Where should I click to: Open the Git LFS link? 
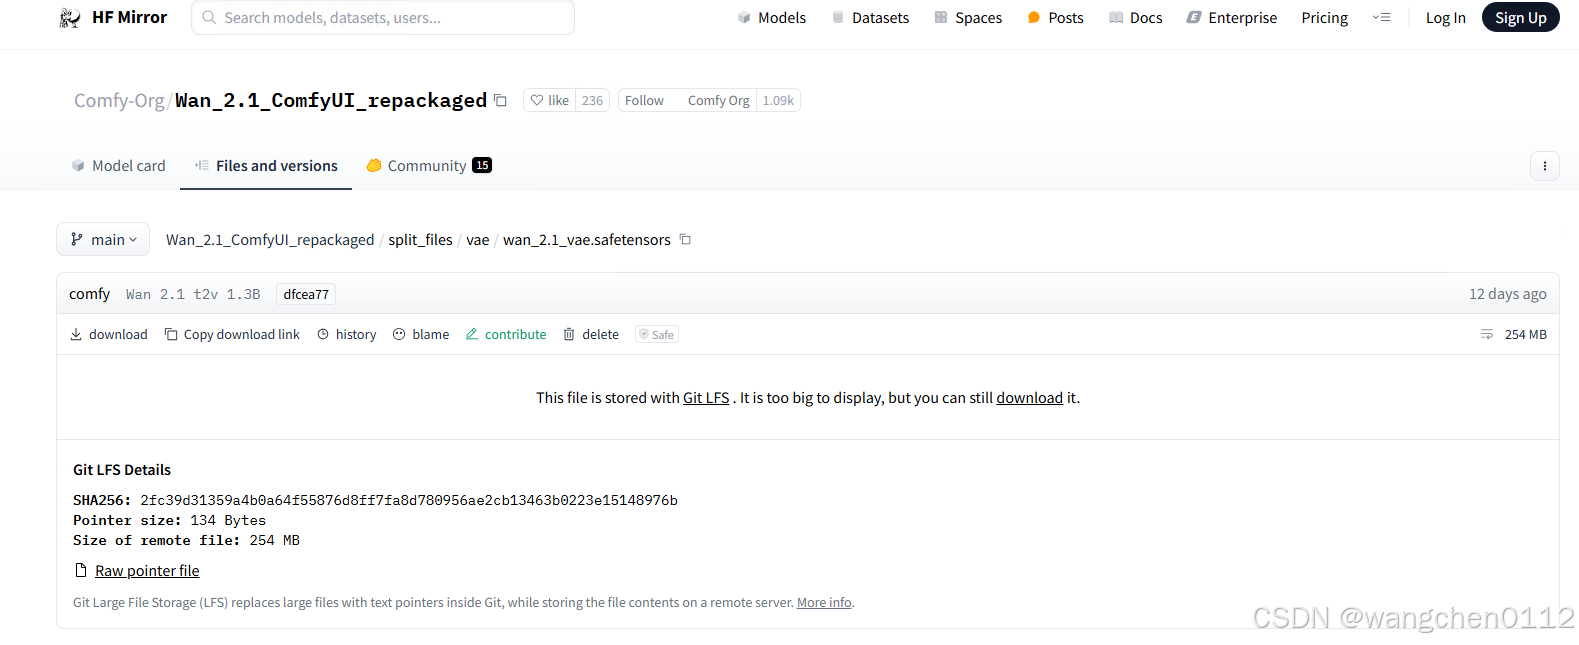(x=706, y=398)
